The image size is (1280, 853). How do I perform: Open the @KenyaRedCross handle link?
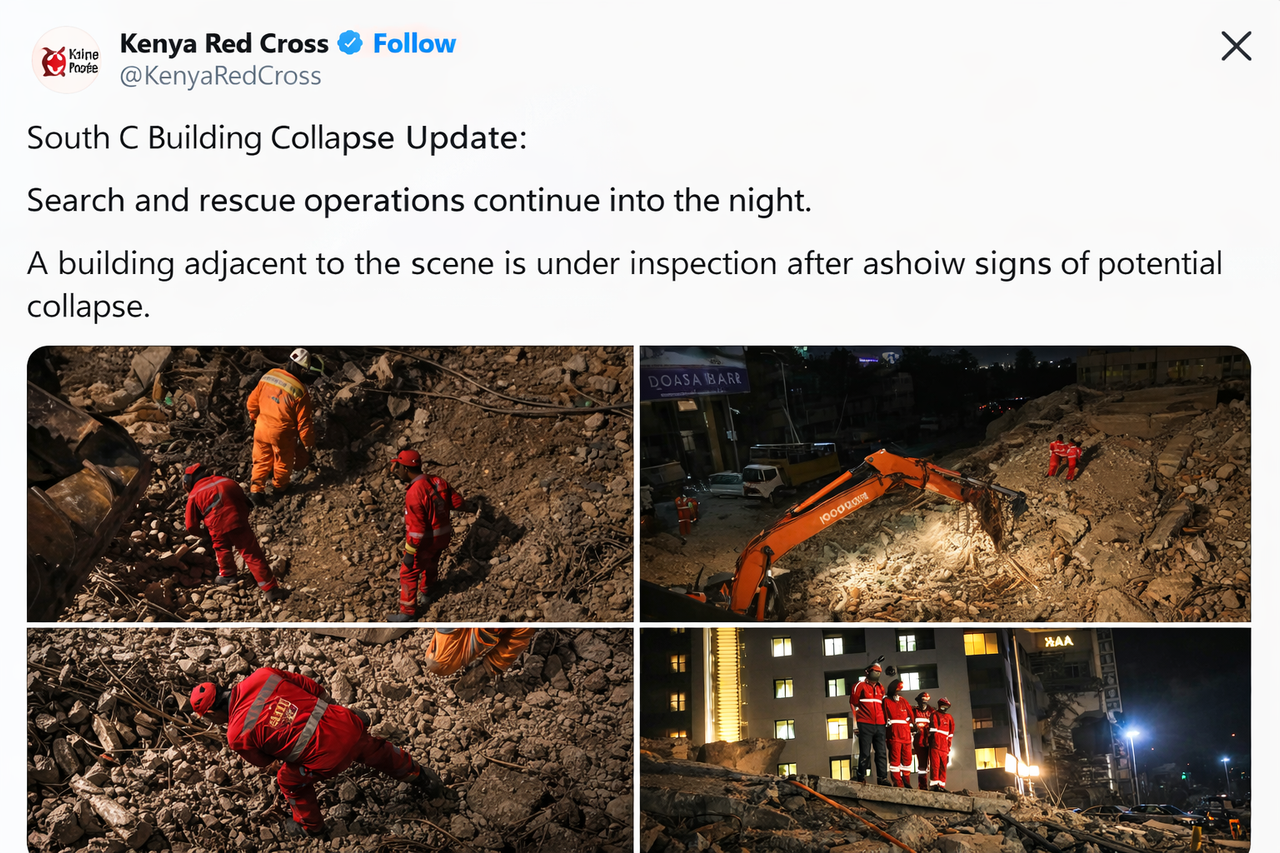220,76
